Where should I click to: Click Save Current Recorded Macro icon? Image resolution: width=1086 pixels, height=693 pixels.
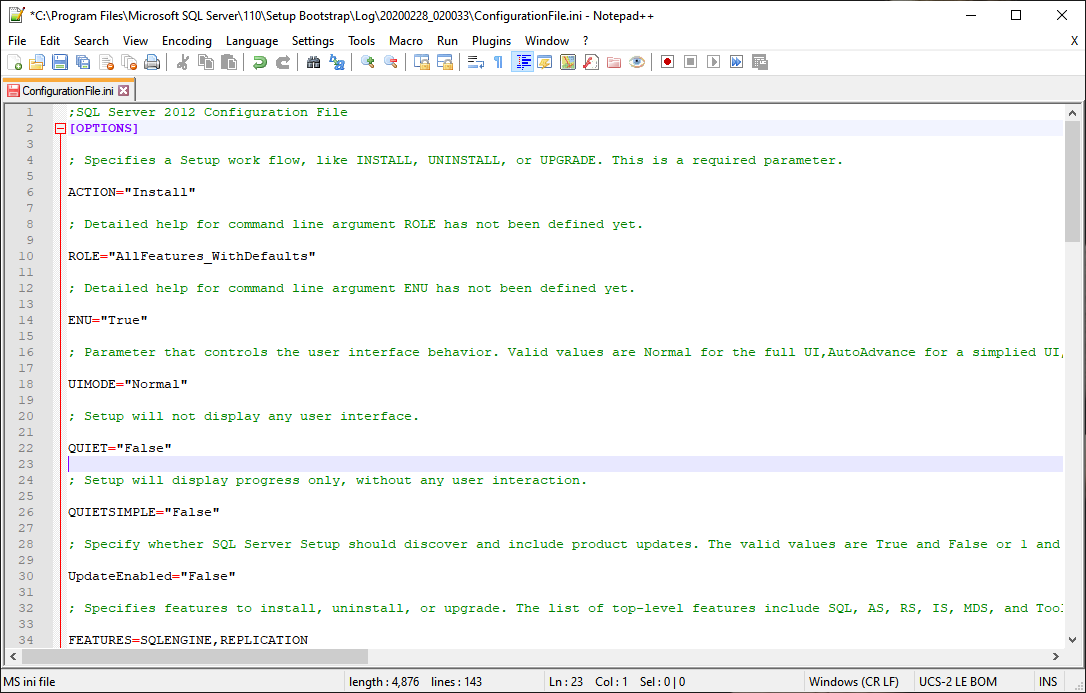pos(760,62)
